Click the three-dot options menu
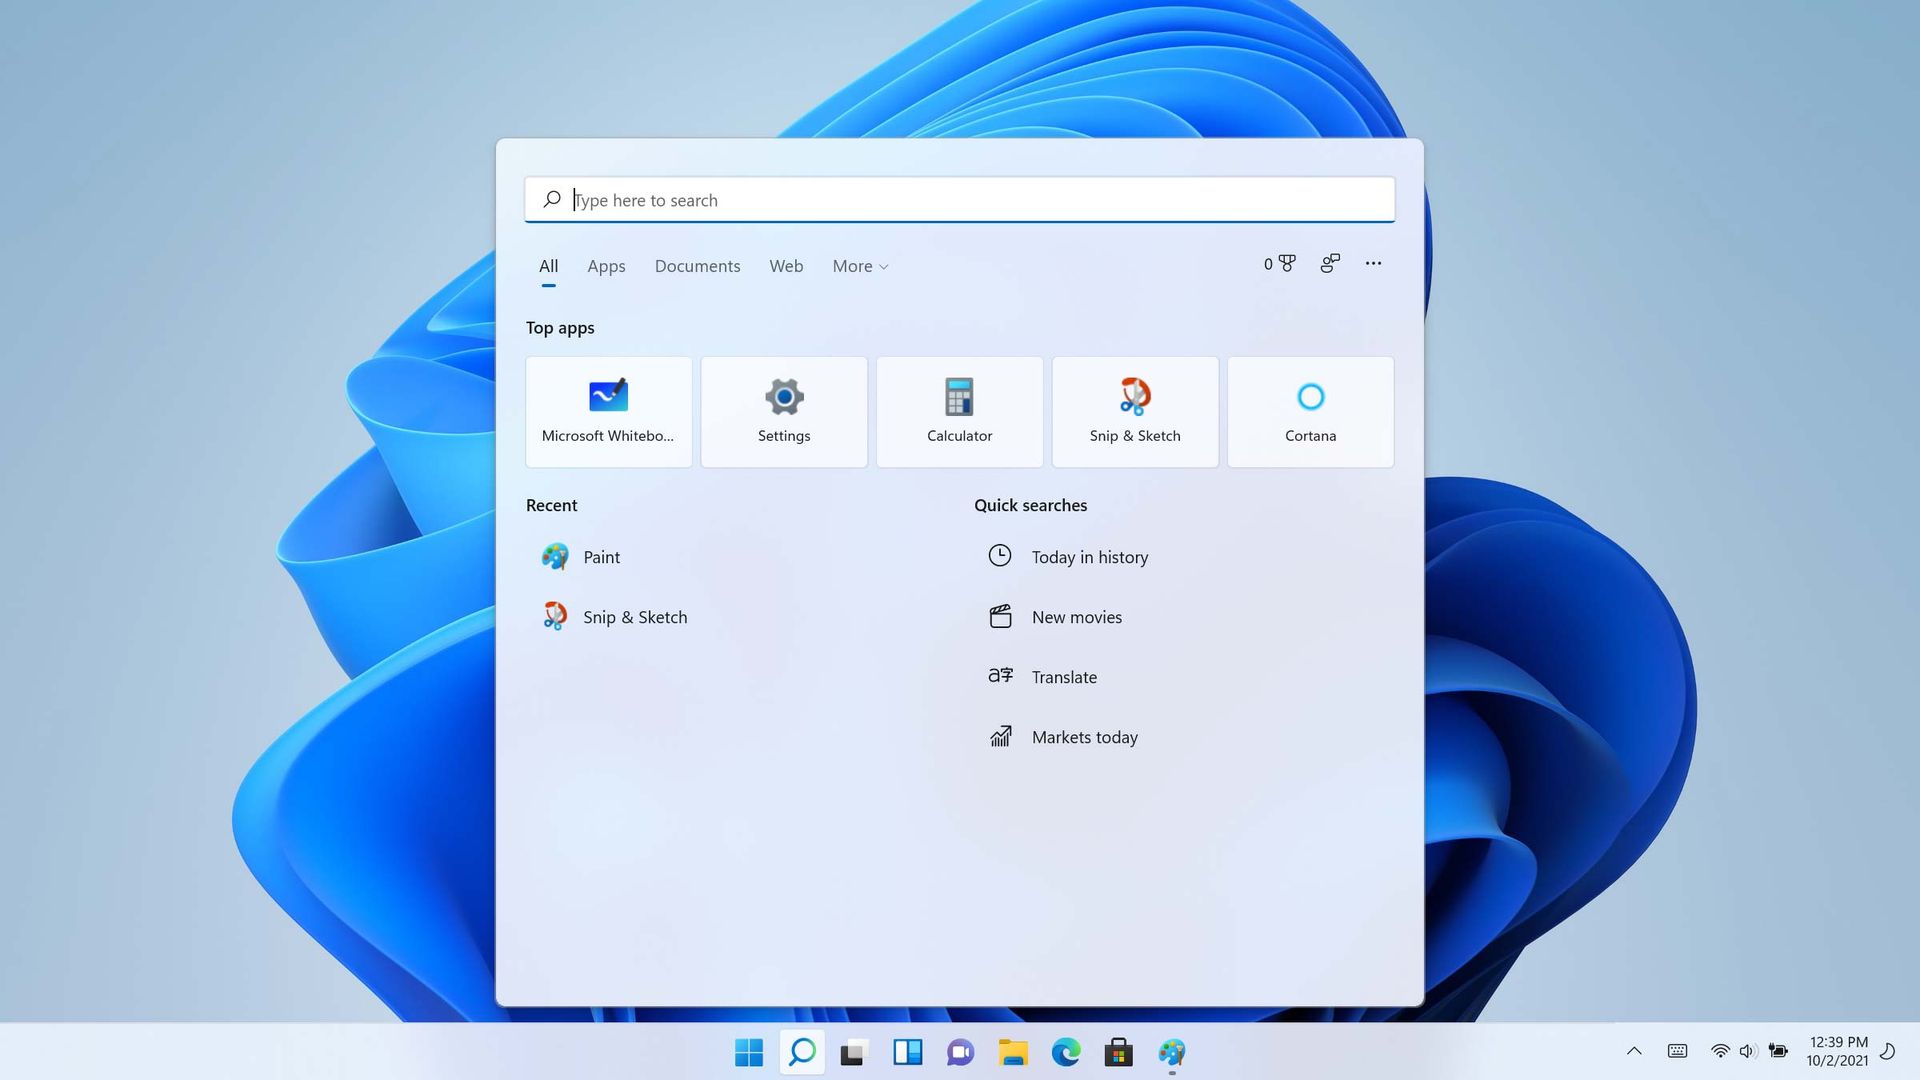This screenshot has height=1080, width=1920. [x=1373, y=262]
